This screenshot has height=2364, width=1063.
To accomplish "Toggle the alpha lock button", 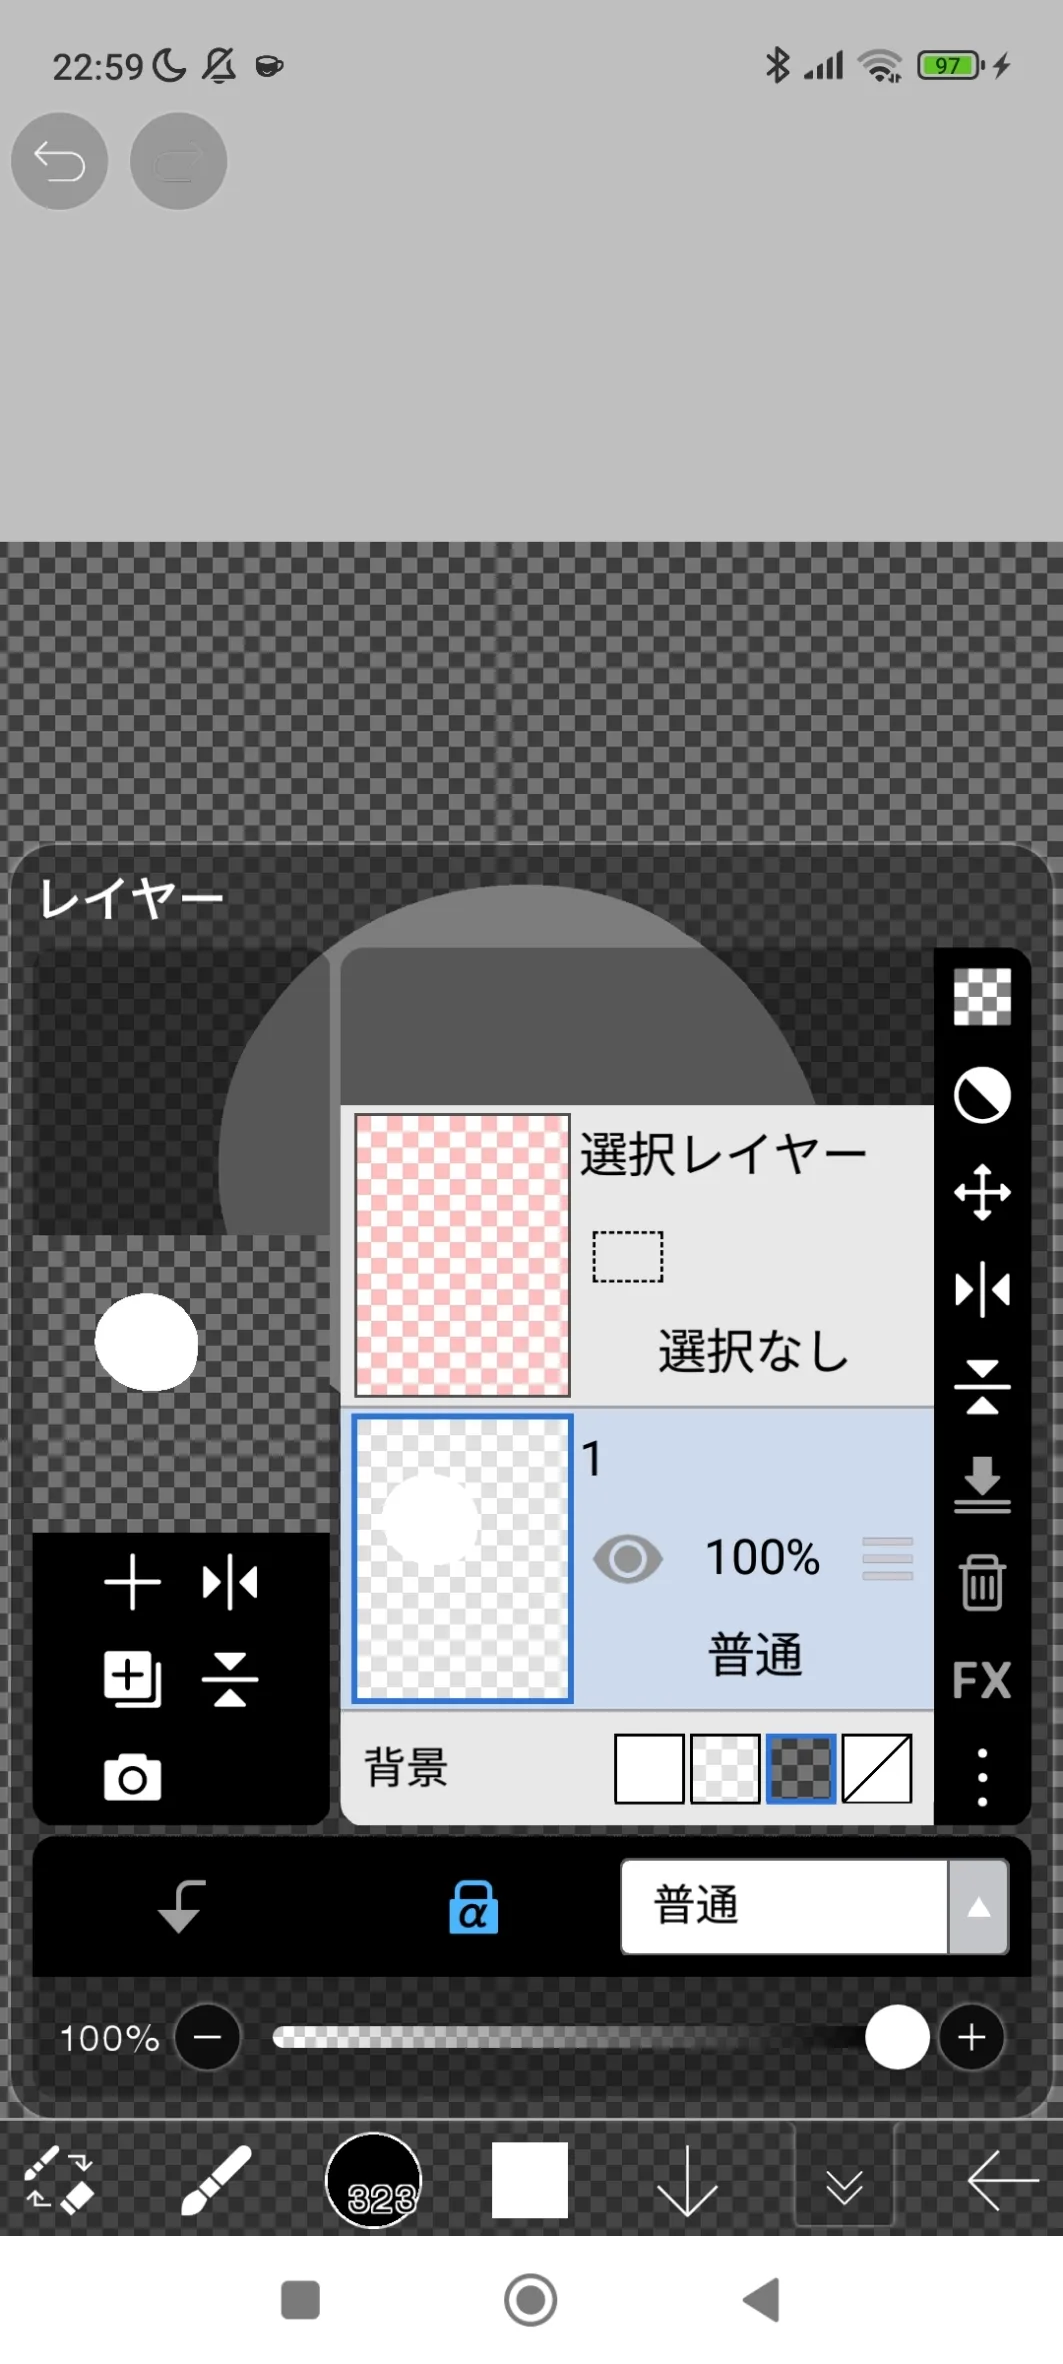I will [473, 1906].
